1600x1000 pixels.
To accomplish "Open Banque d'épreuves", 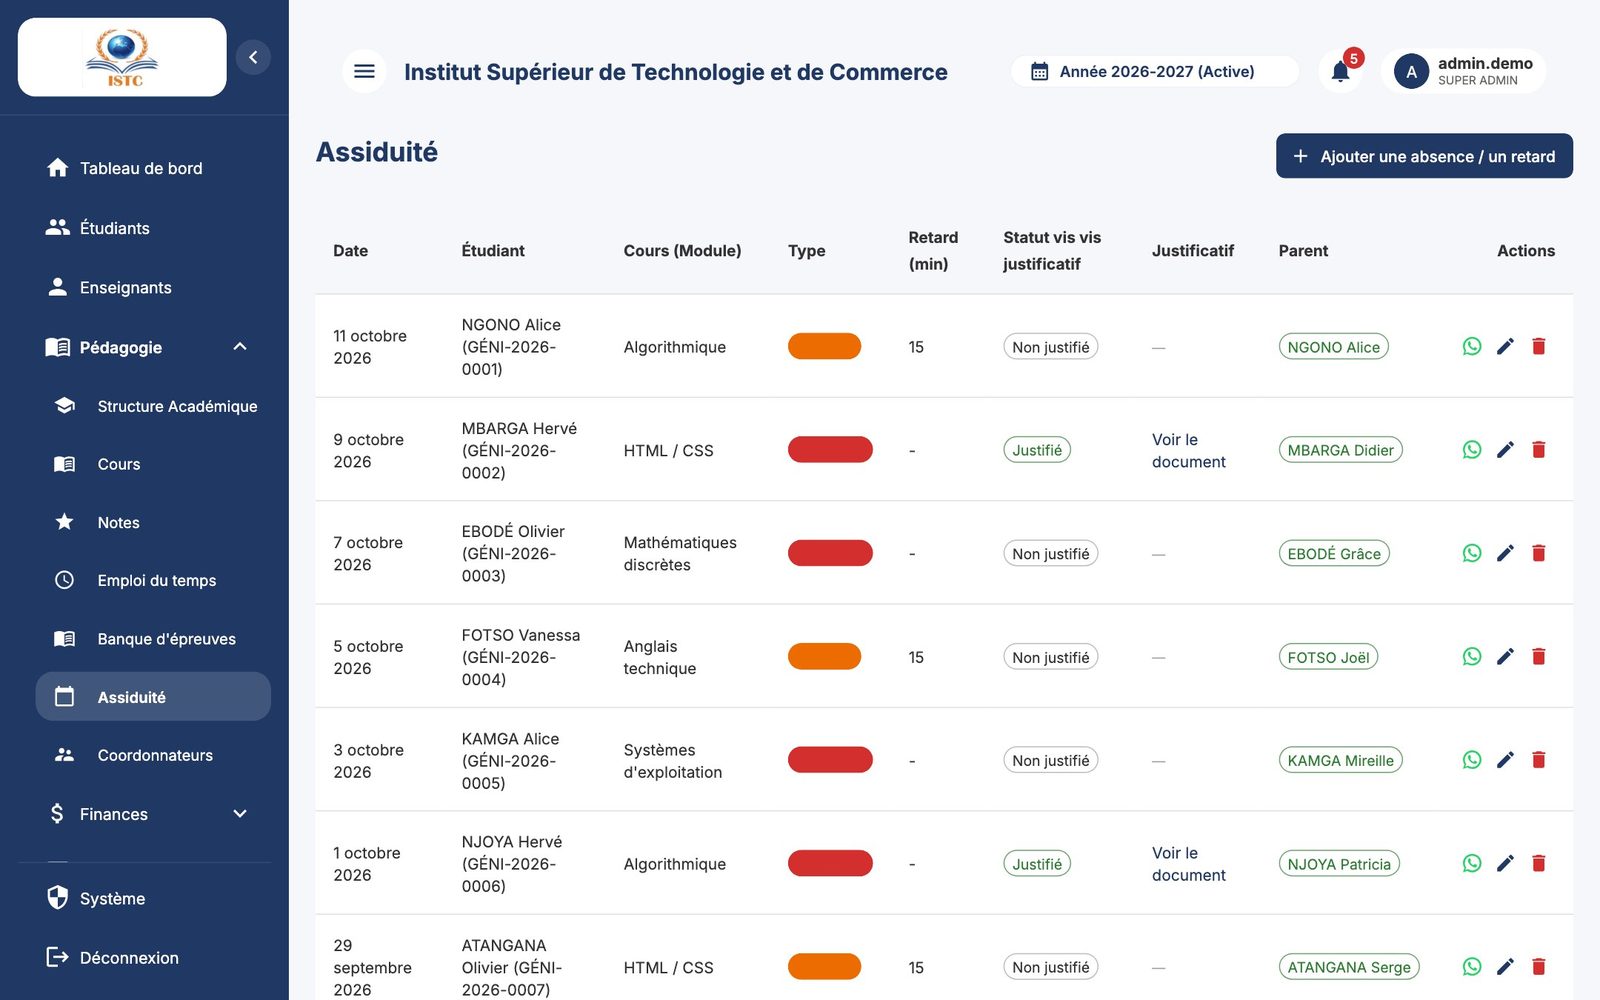I will click(x=153, y=639).
